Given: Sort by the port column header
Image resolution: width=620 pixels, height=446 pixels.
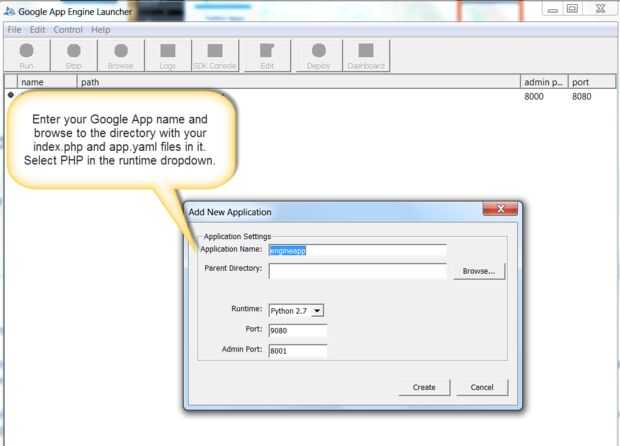Looking at the screenshot, I should click(592, 82).
